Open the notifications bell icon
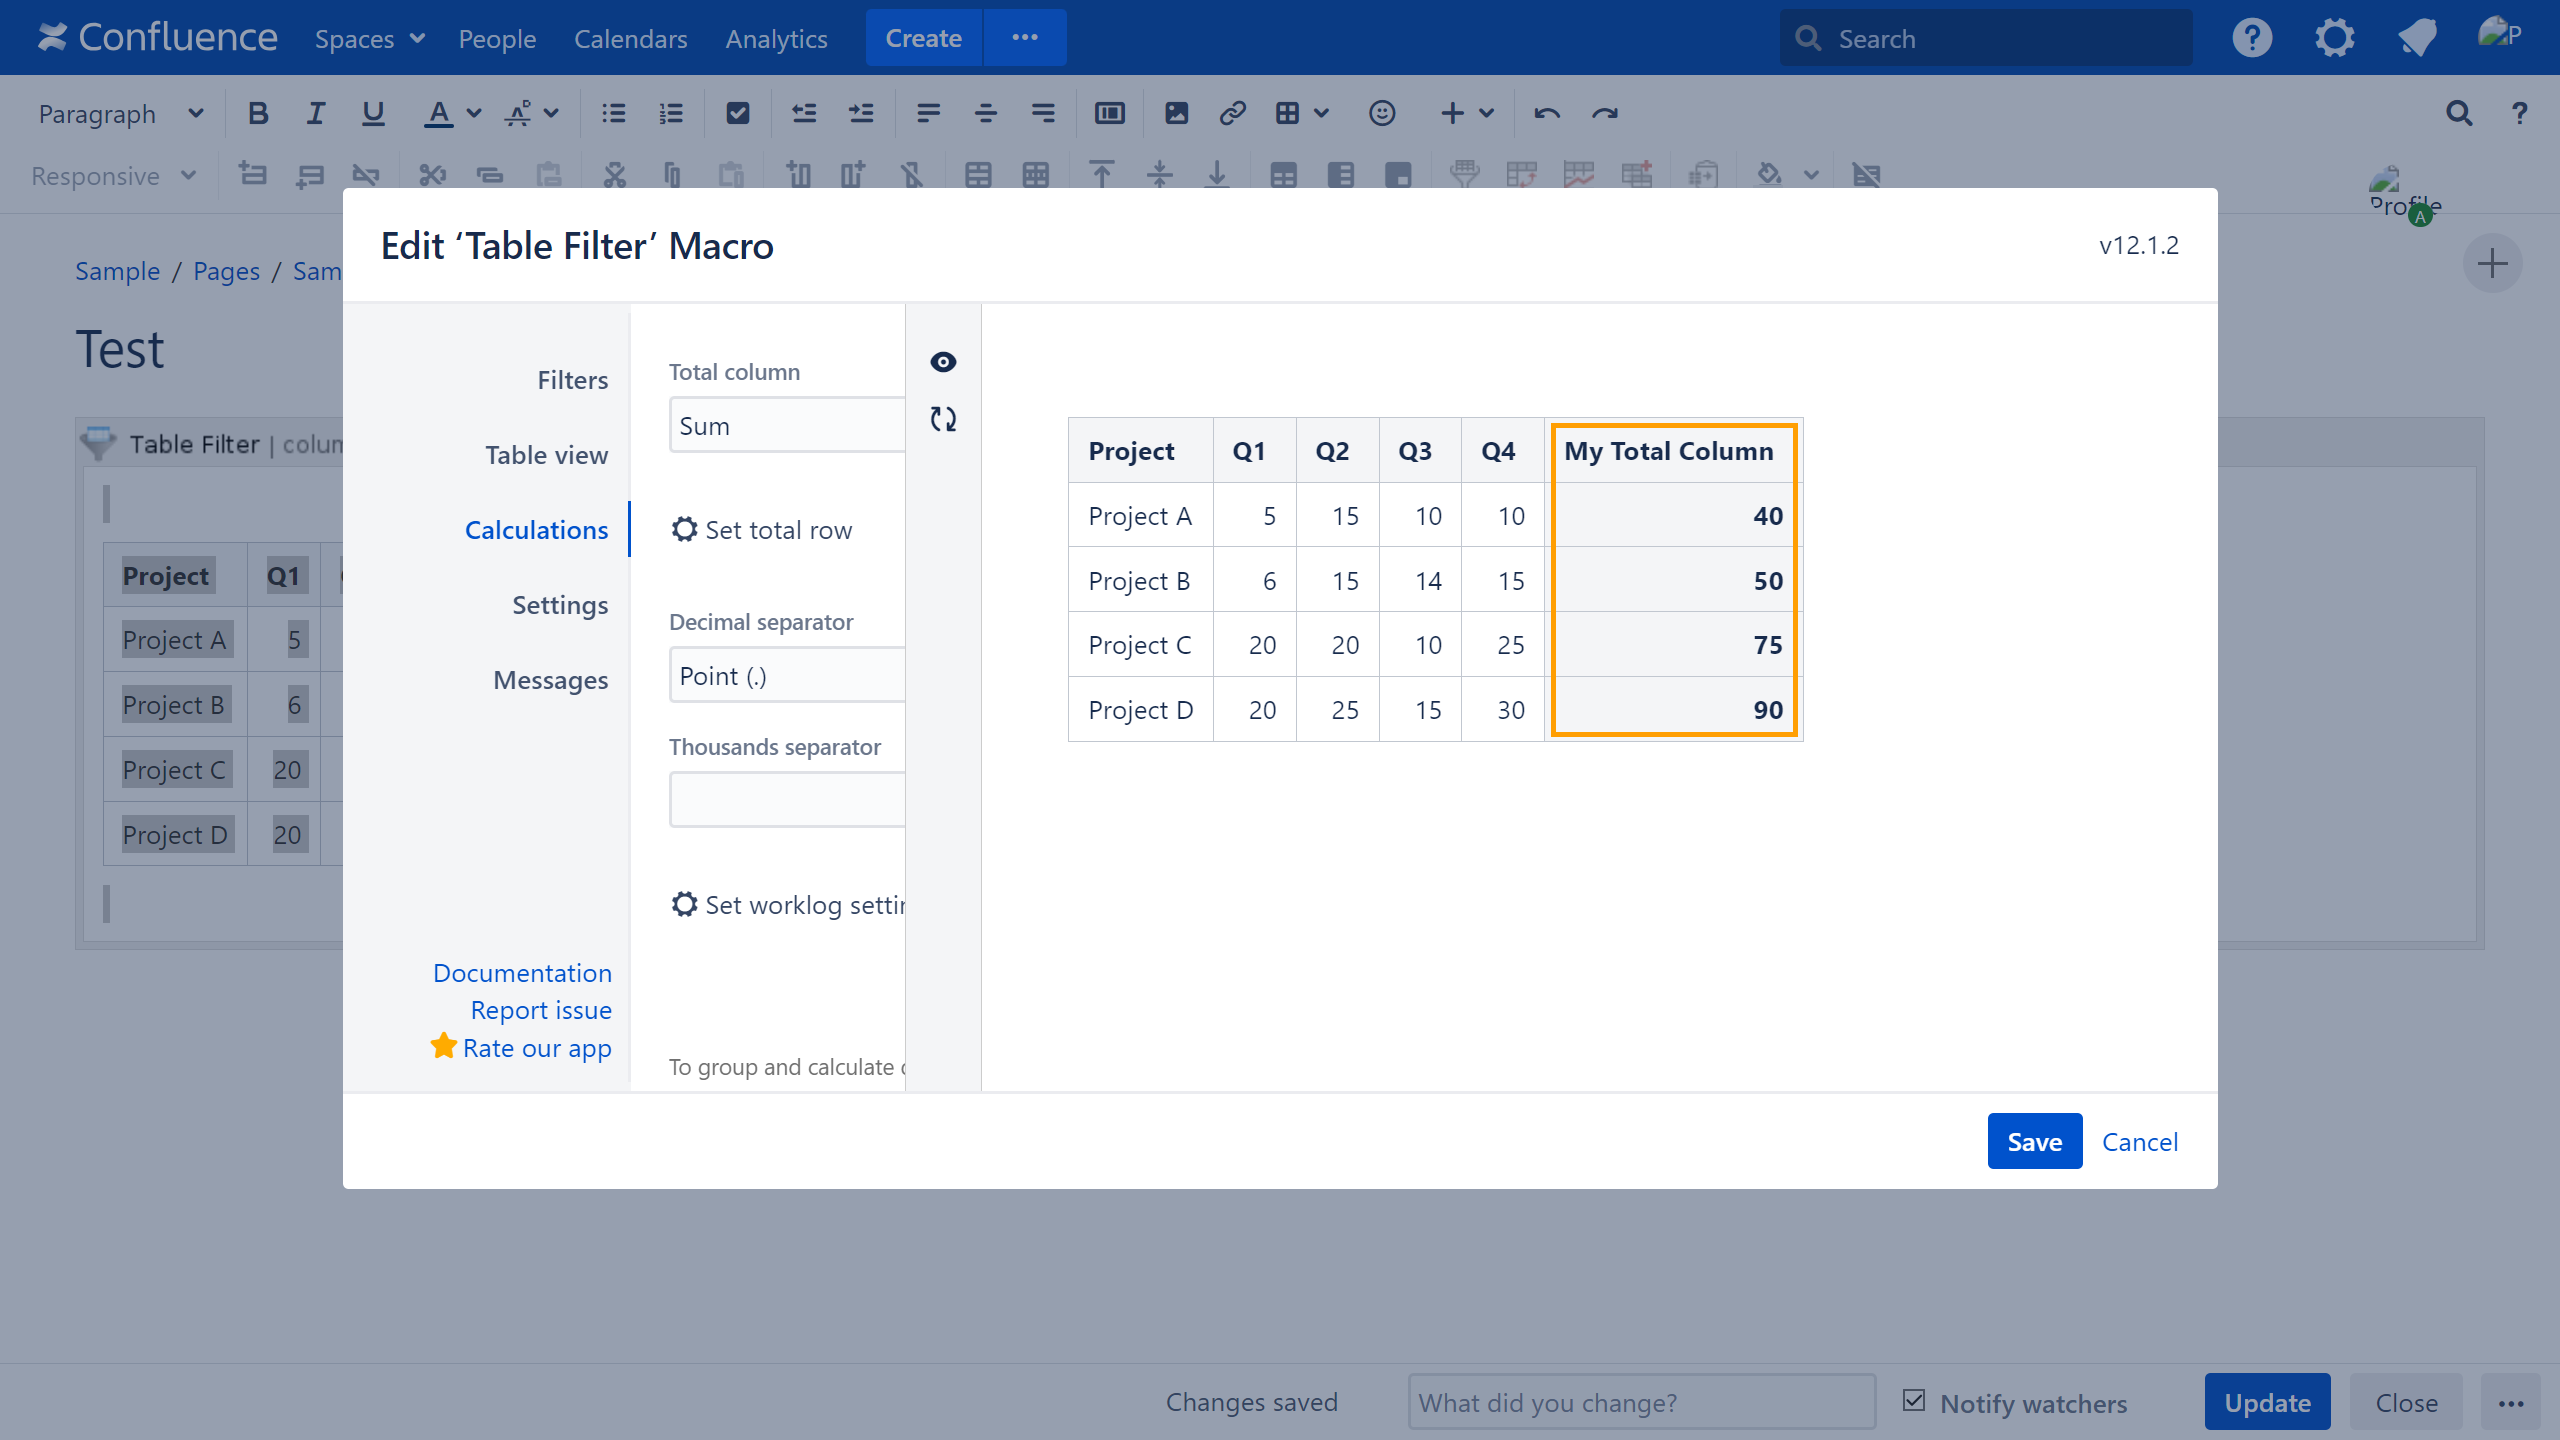This screenshot has width=2560, height=1440. coord(2417,38)
